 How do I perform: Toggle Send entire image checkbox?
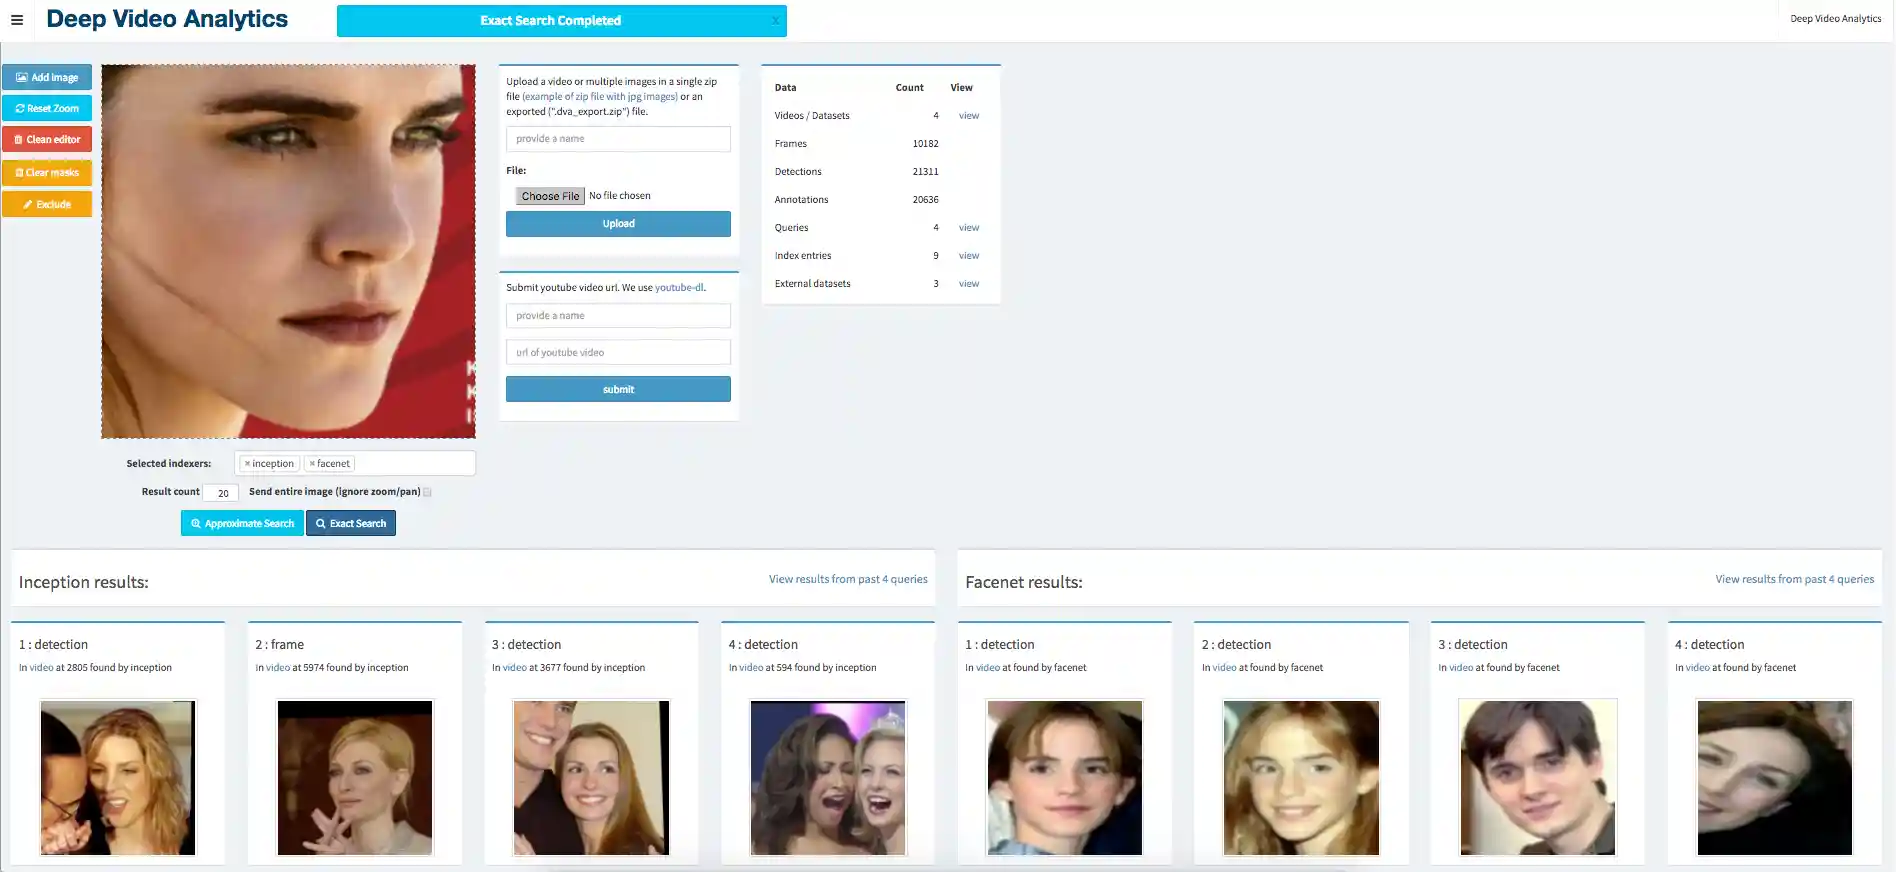click(x=427, y=492)
